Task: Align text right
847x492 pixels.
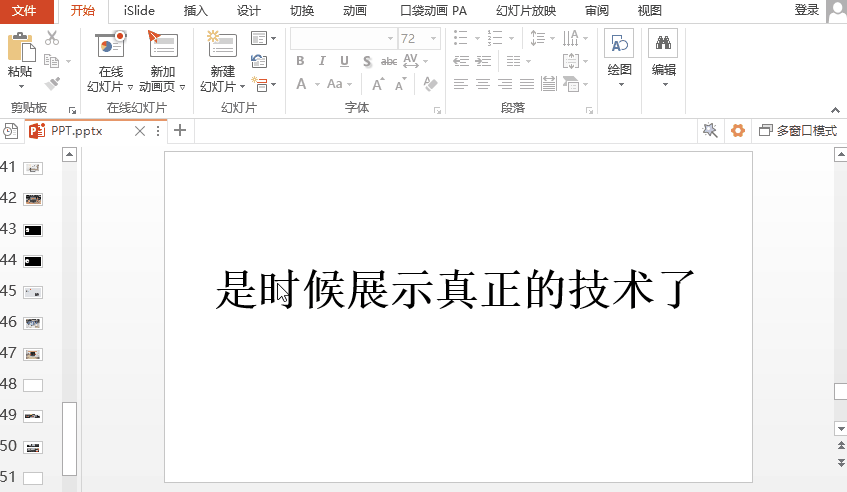Action: pyautogui.click(x=505, y=84)
